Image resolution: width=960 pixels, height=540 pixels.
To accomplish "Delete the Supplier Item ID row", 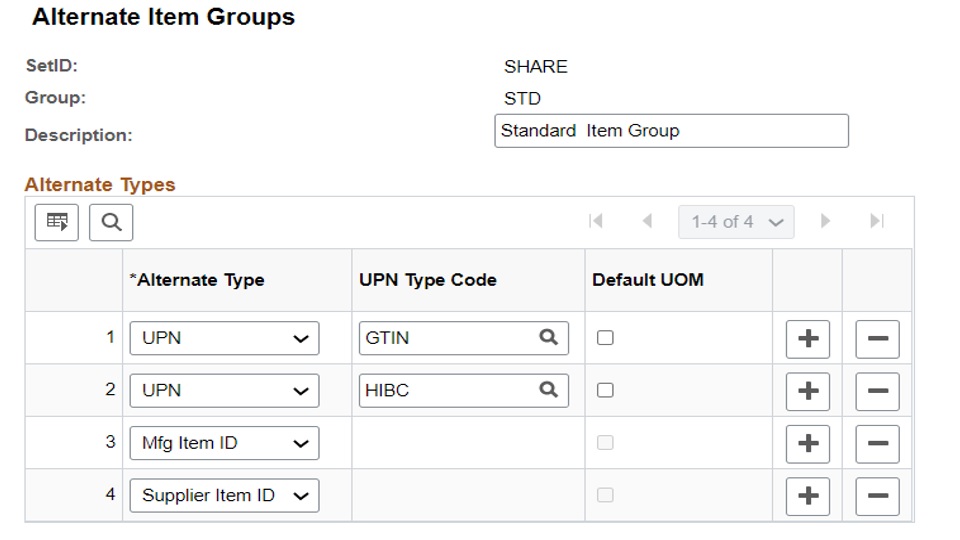I will [x=877, y=496].
